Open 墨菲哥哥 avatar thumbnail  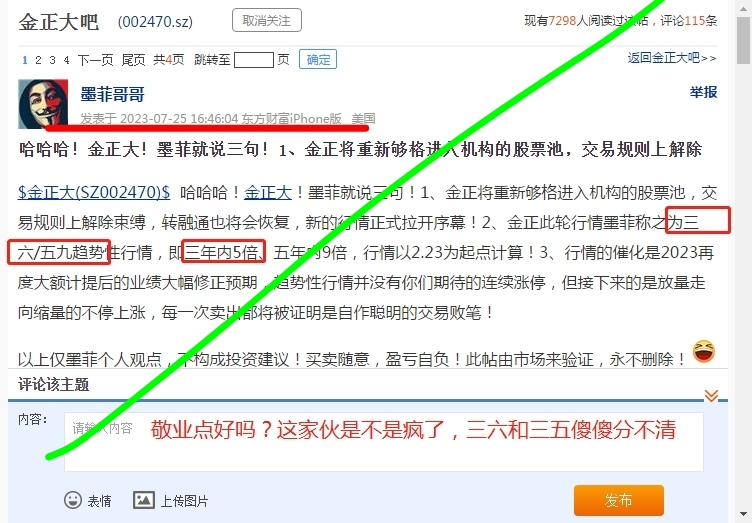pyautogui.click(x=43, y=104)
